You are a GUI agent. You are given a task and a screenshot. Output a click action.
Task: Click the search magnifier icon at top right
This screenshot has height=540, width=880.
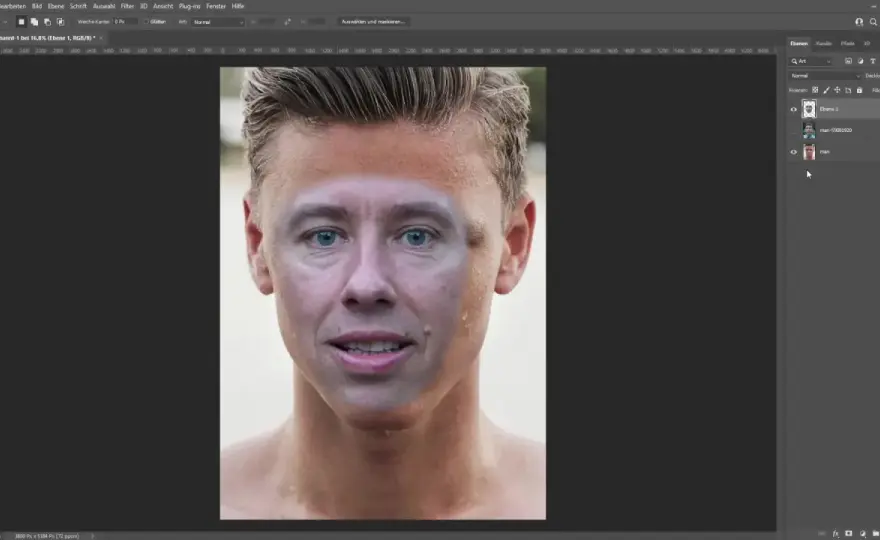(873, 22)
